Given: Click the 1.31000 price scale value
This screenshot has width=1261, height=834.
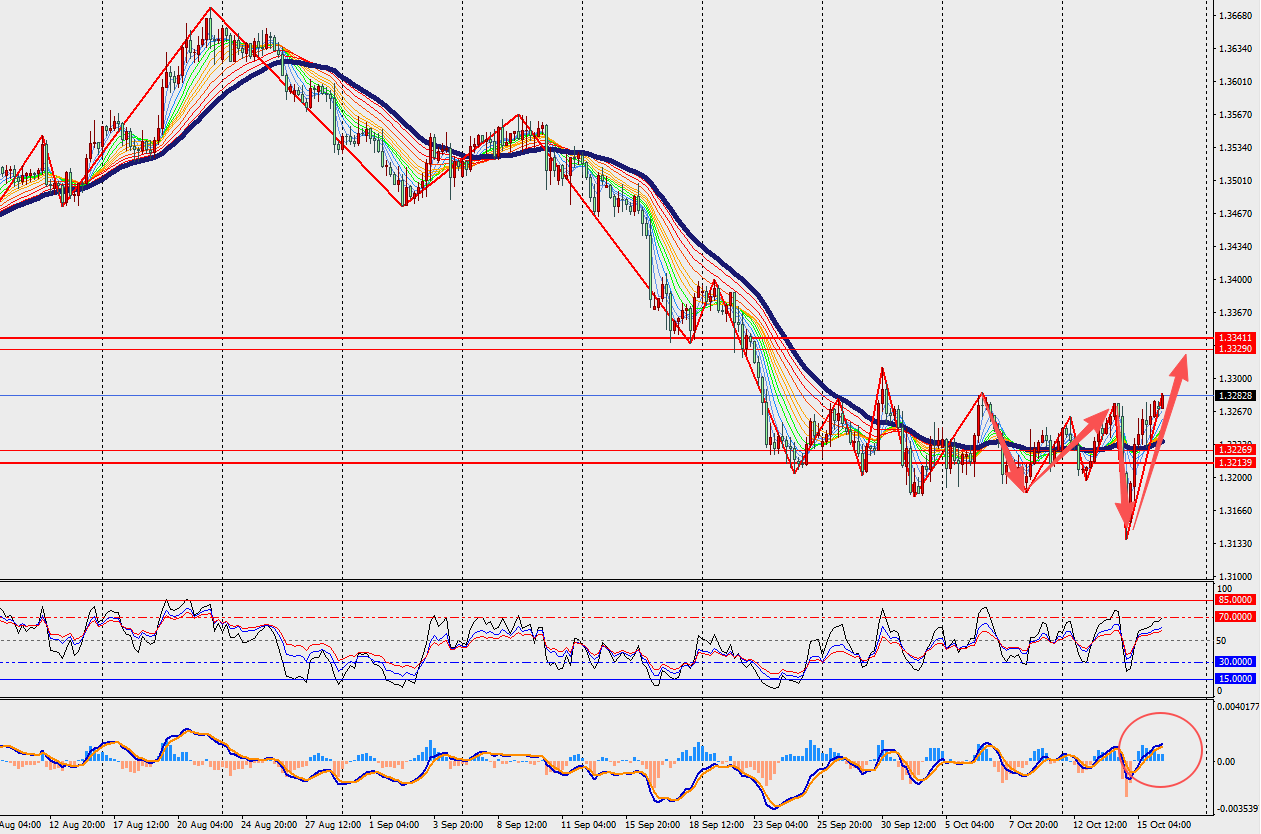Looking at the screenshot, I should pyautogui.click(x=1236, y=577).
